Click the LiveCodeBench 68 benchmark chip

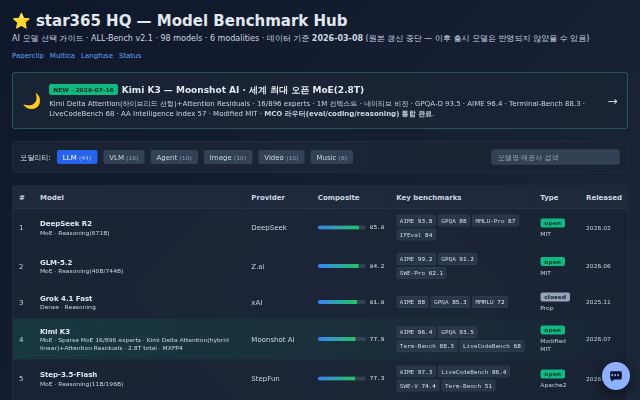(x=492, y=346)
